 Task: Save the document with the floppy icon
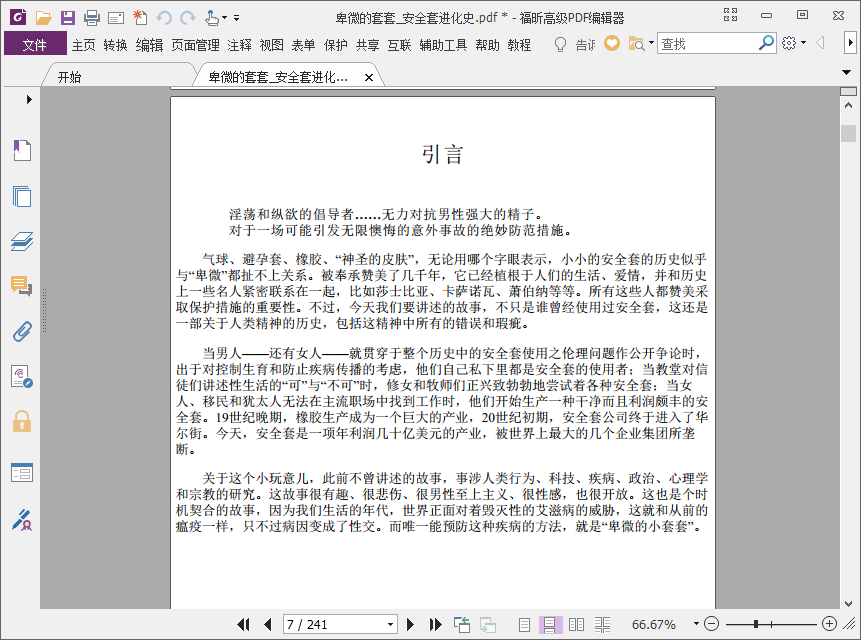[x=68, y=18]
